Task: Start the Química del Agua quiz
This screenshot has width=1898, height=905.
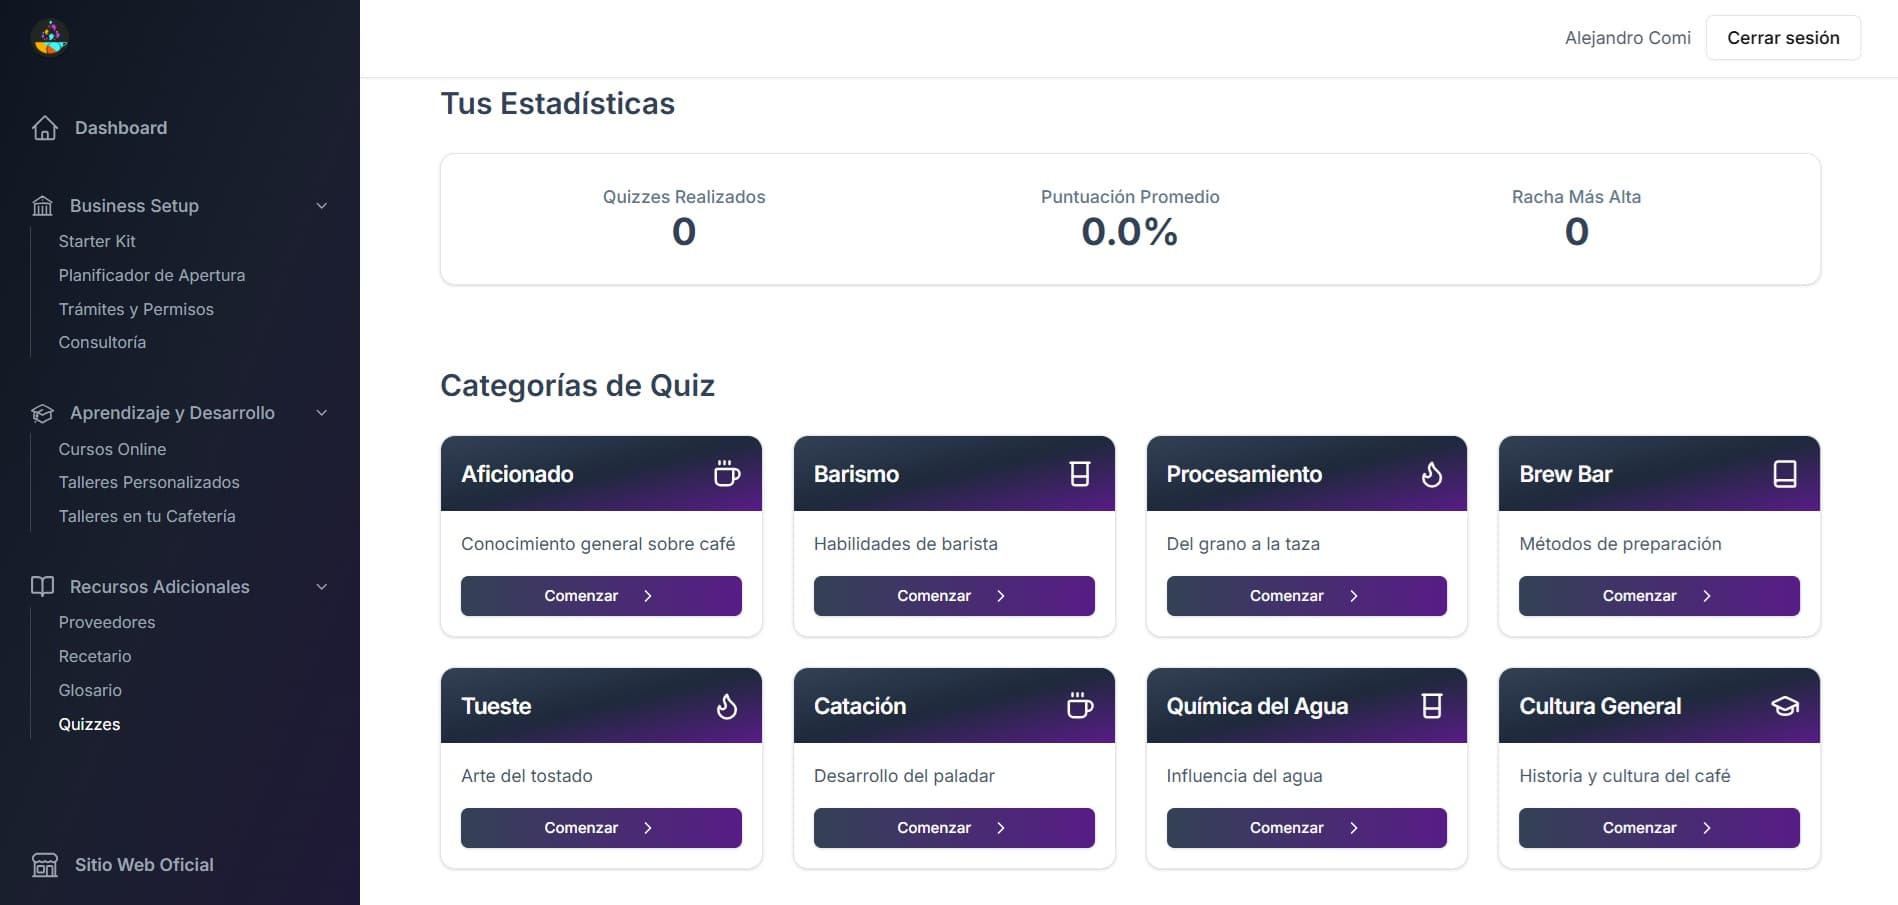Action: pos(1306,828)
